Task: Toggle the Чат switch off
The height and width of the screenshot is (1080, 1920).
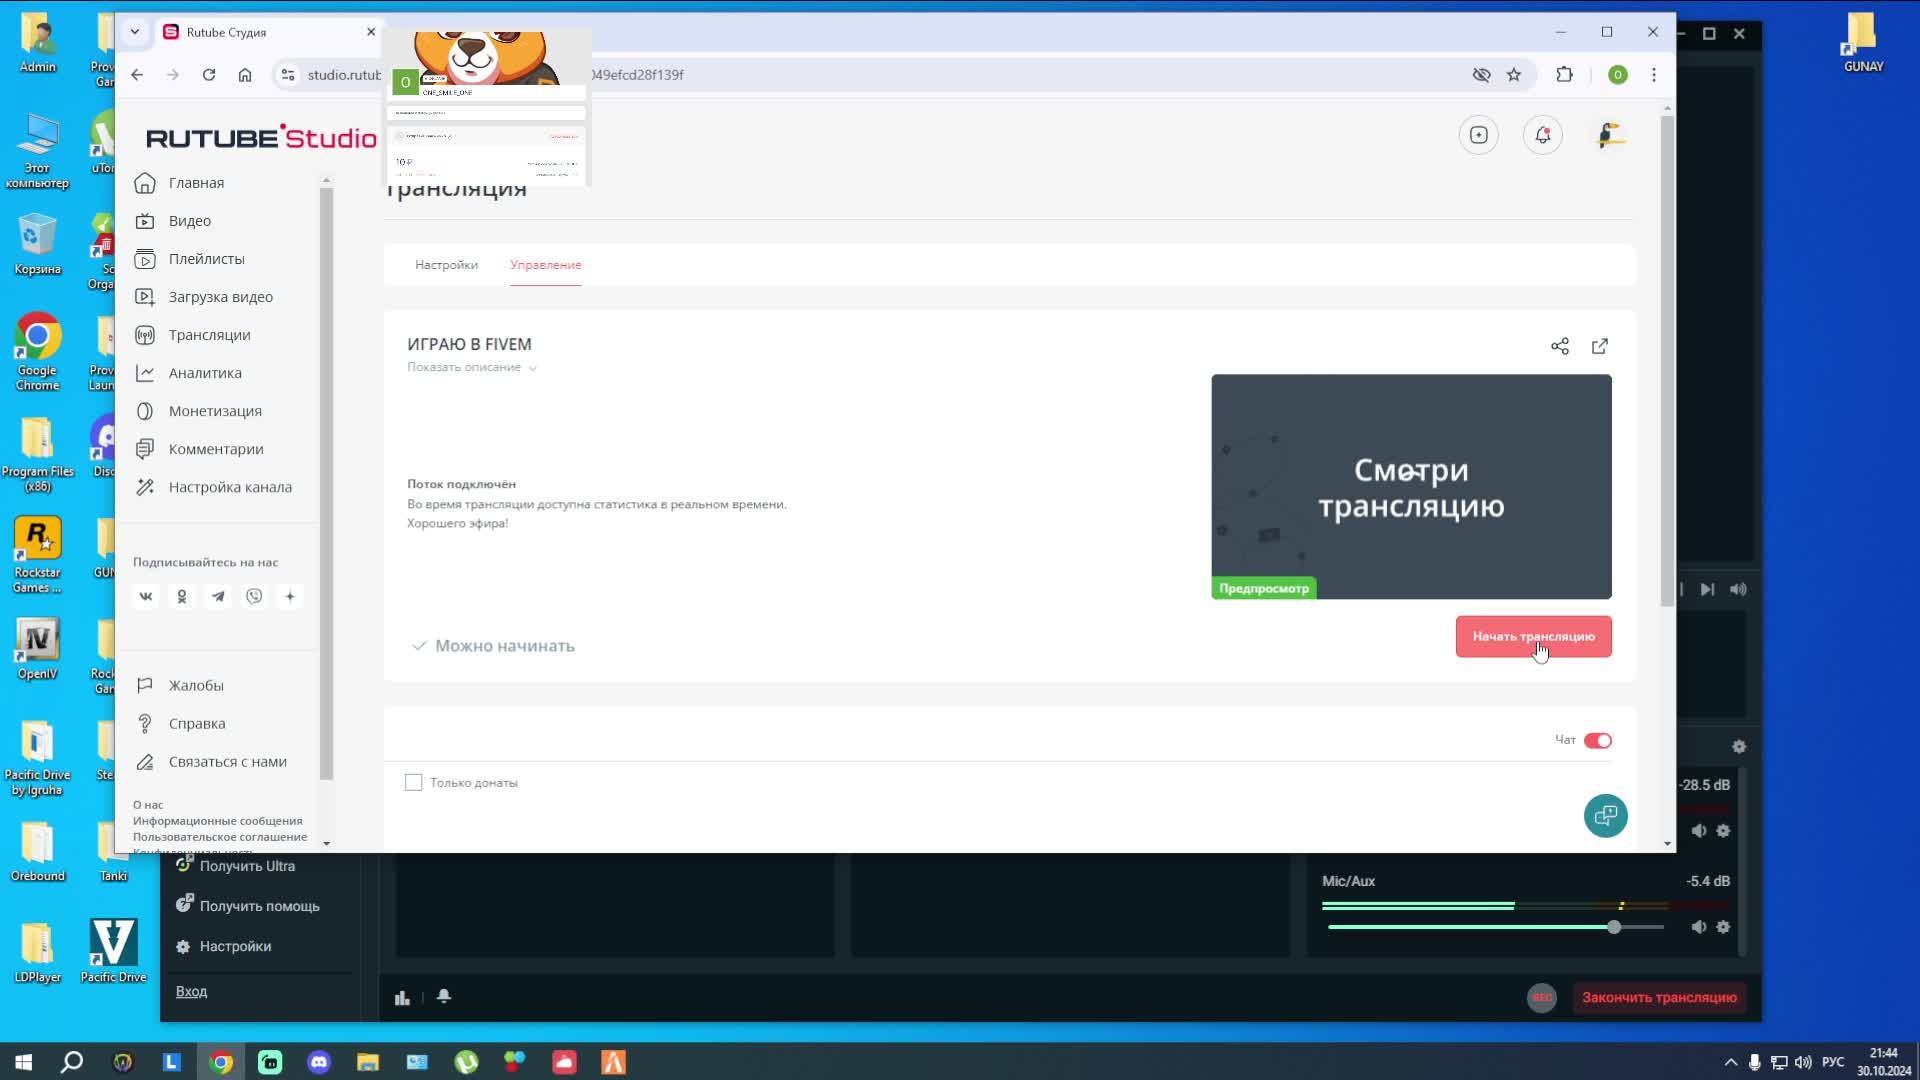Action: click(x=1597, y=741)
